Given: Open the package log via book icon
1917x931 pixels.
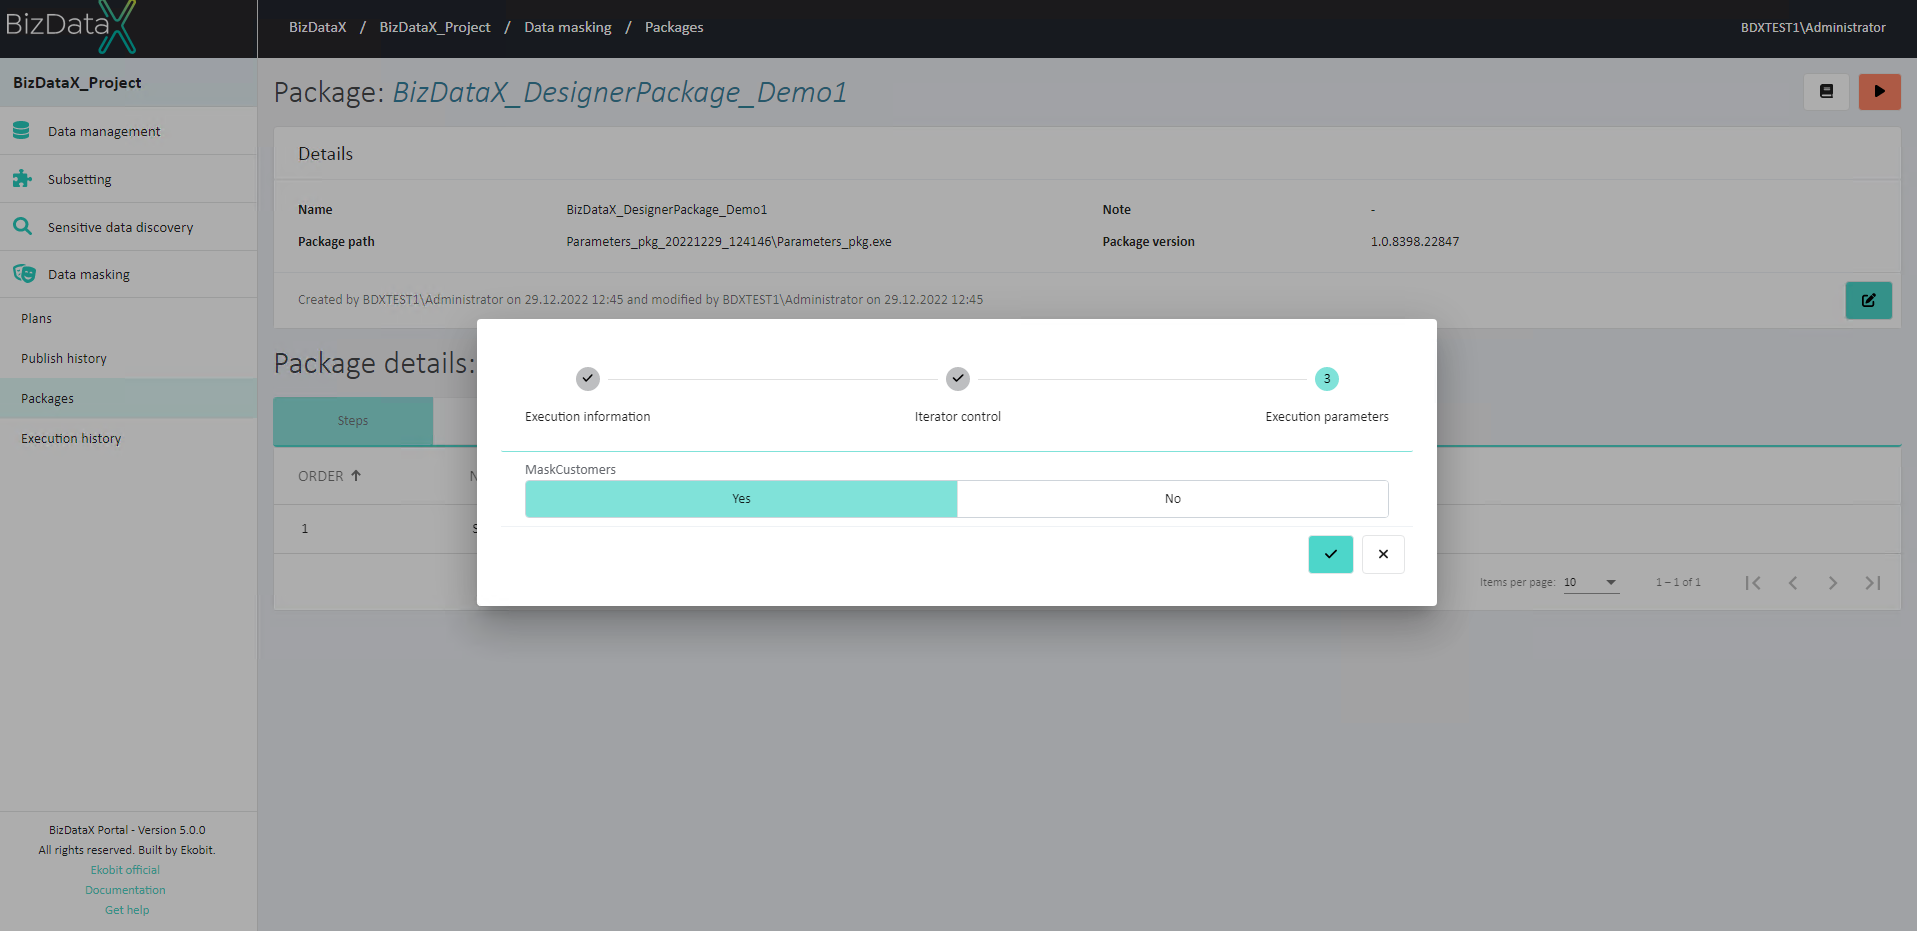Looking at the screenshot, I should [x=1826, y=91].
